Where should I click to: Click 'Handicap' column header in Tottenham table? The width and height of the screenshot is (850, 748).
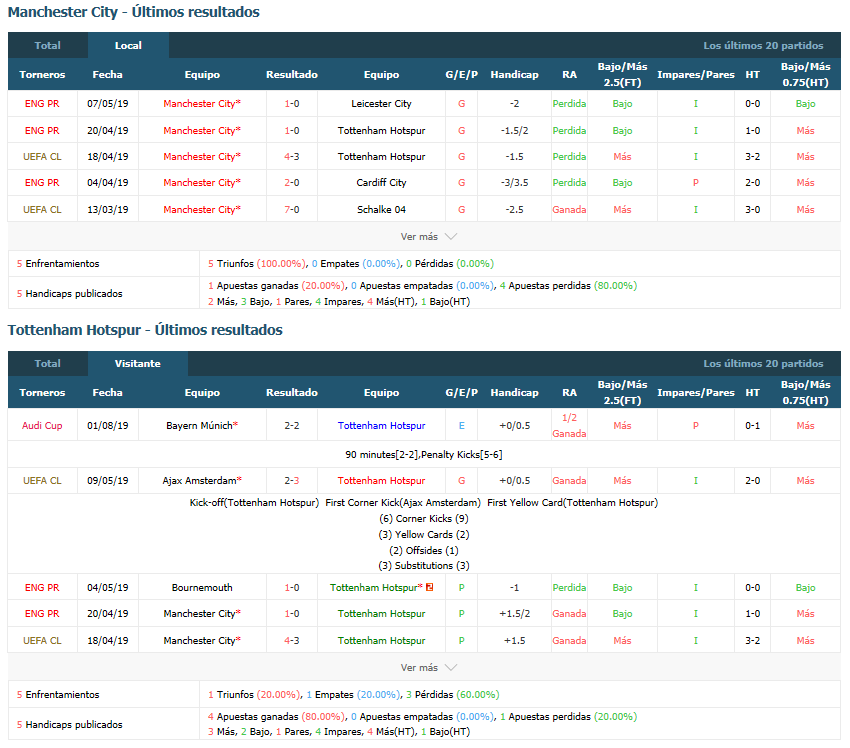point(514,393)
